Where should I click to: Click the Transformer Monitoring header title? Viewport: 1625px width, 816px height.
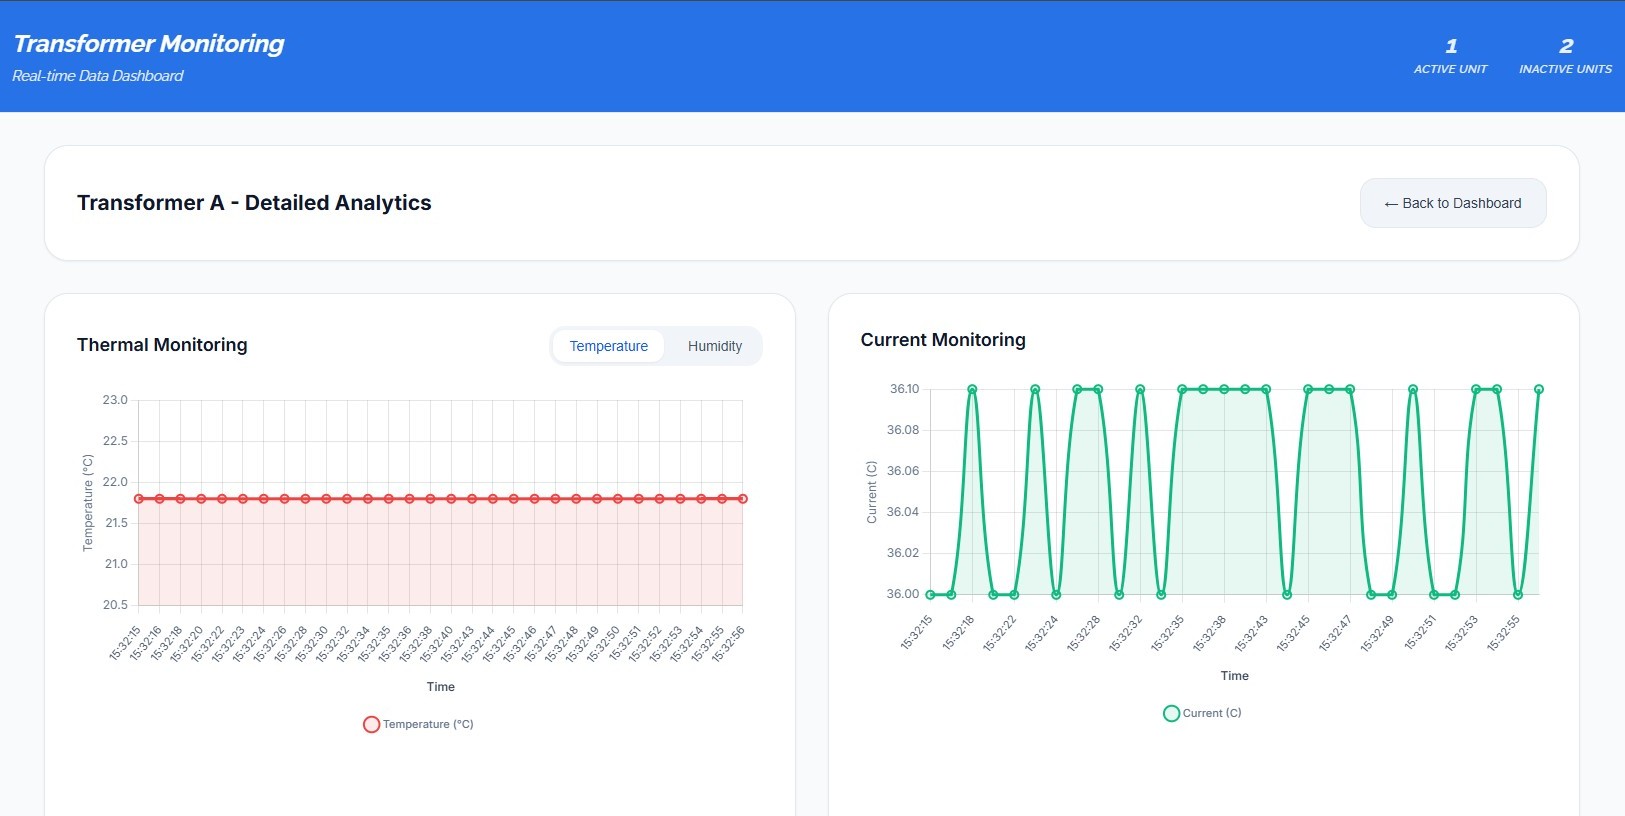pos(149,44)
